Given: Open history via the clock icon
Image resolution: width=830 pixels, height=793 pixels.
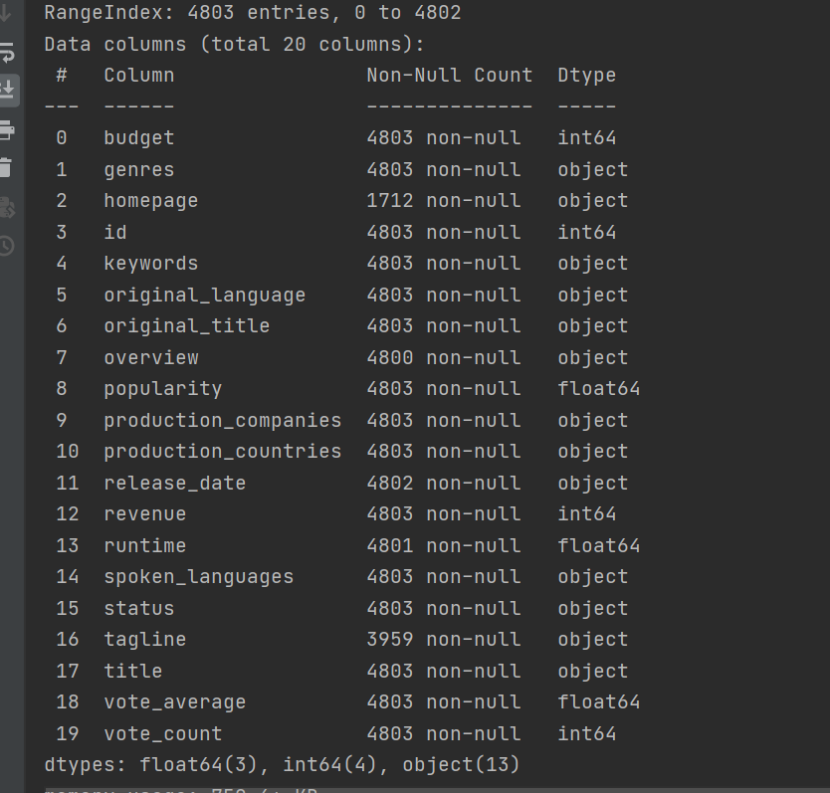Looking at the screenshot, I should coord(7,245).
